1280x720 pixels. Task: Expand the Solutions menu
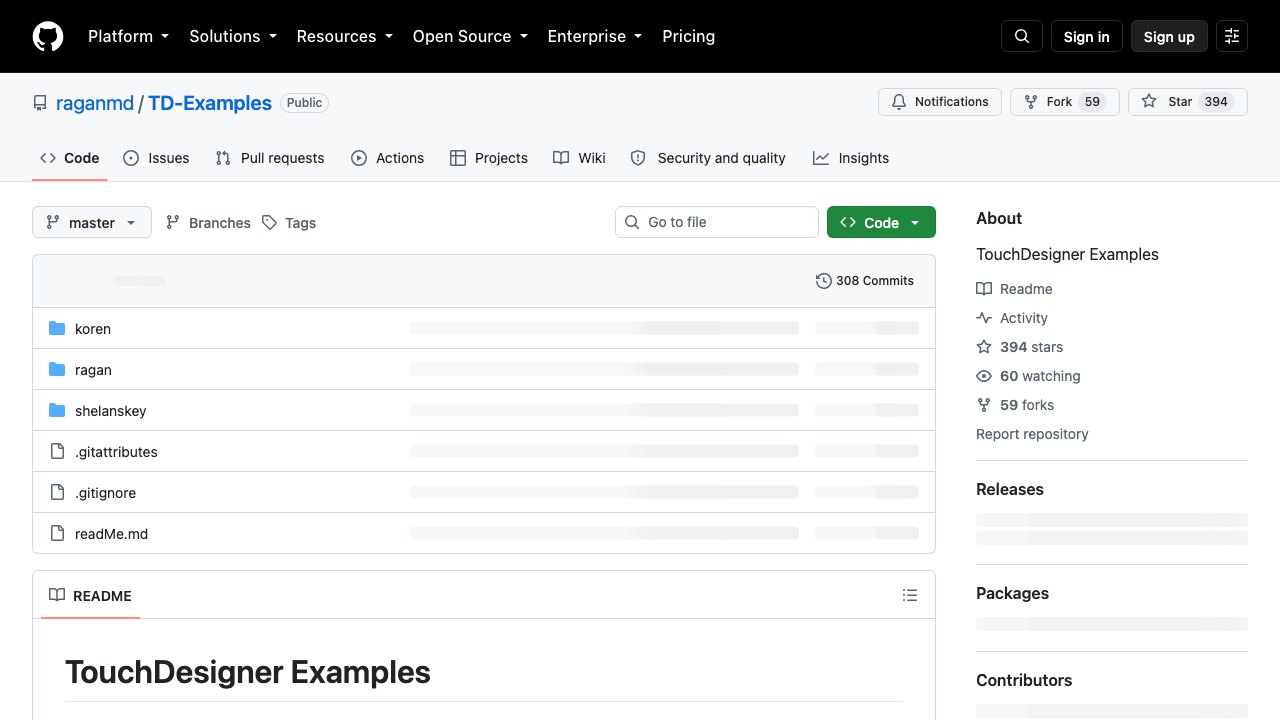pyautogui.click(x=232, y=36)
